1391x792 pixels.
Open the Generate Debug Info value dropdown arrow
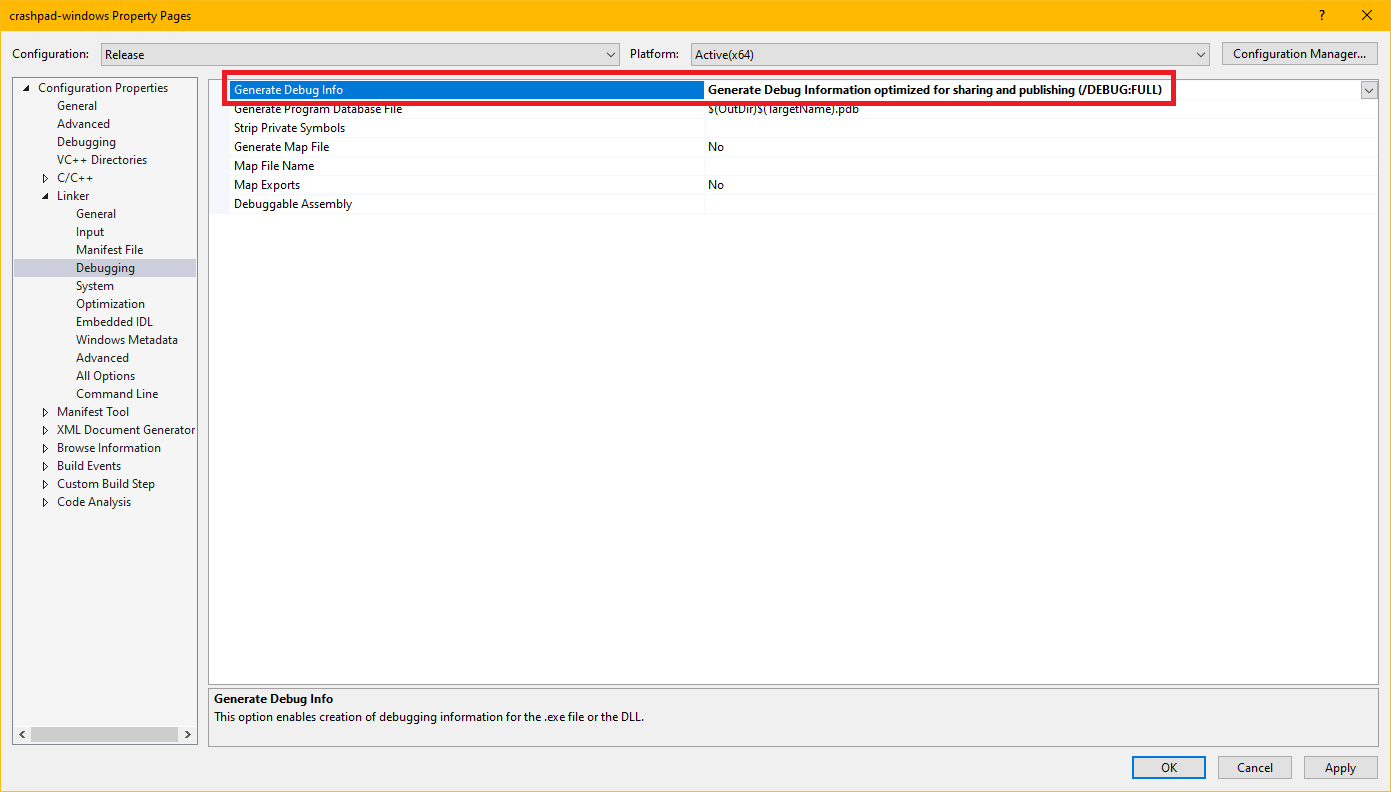tap(1367, 90)
